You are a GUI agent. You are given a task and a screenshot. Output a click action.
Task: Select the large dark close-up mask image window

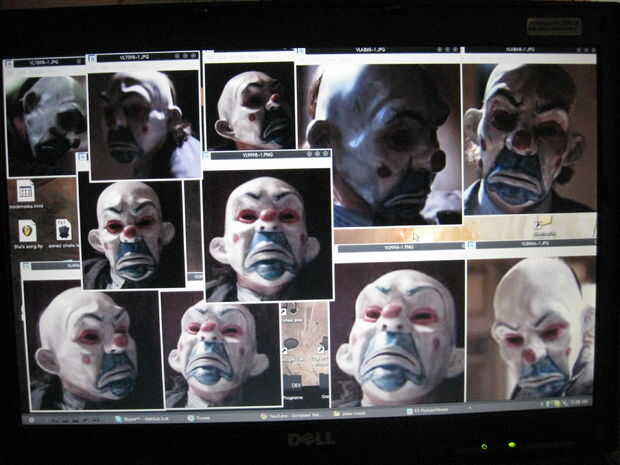click(x=379, y=144)
